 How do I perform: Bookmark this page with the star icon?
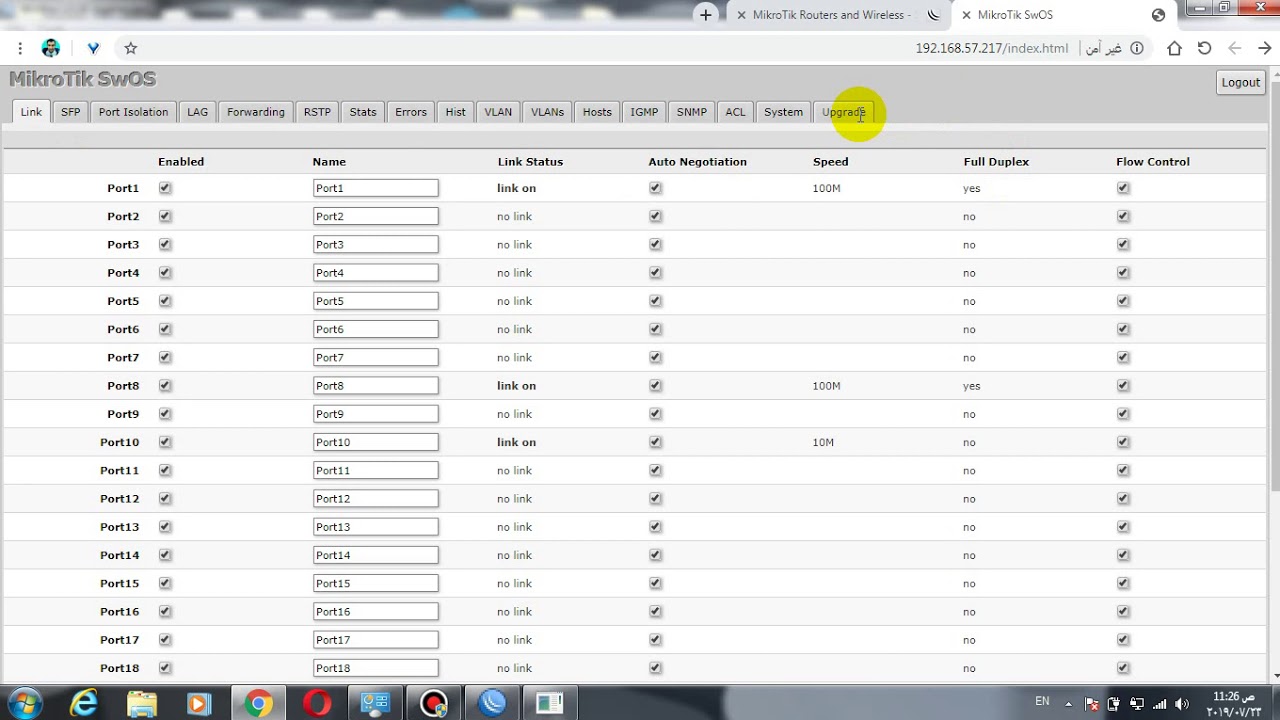pyautogui.click(x=131, y=48)
